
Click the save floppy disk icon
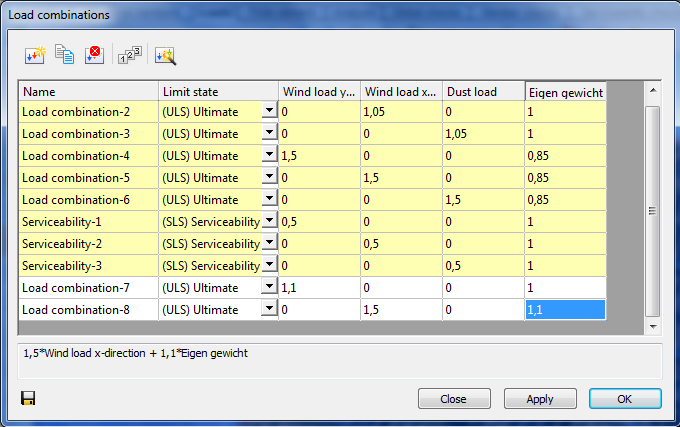tap(28, 398)
